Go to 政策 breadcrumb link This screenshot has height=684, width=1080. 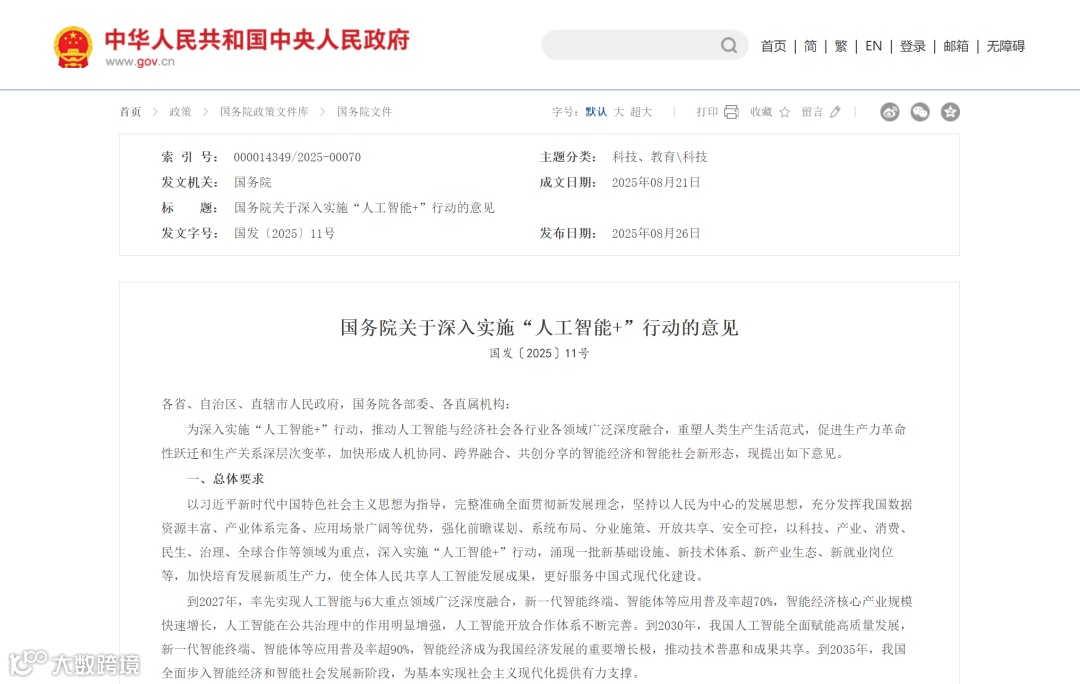(180, 112)
